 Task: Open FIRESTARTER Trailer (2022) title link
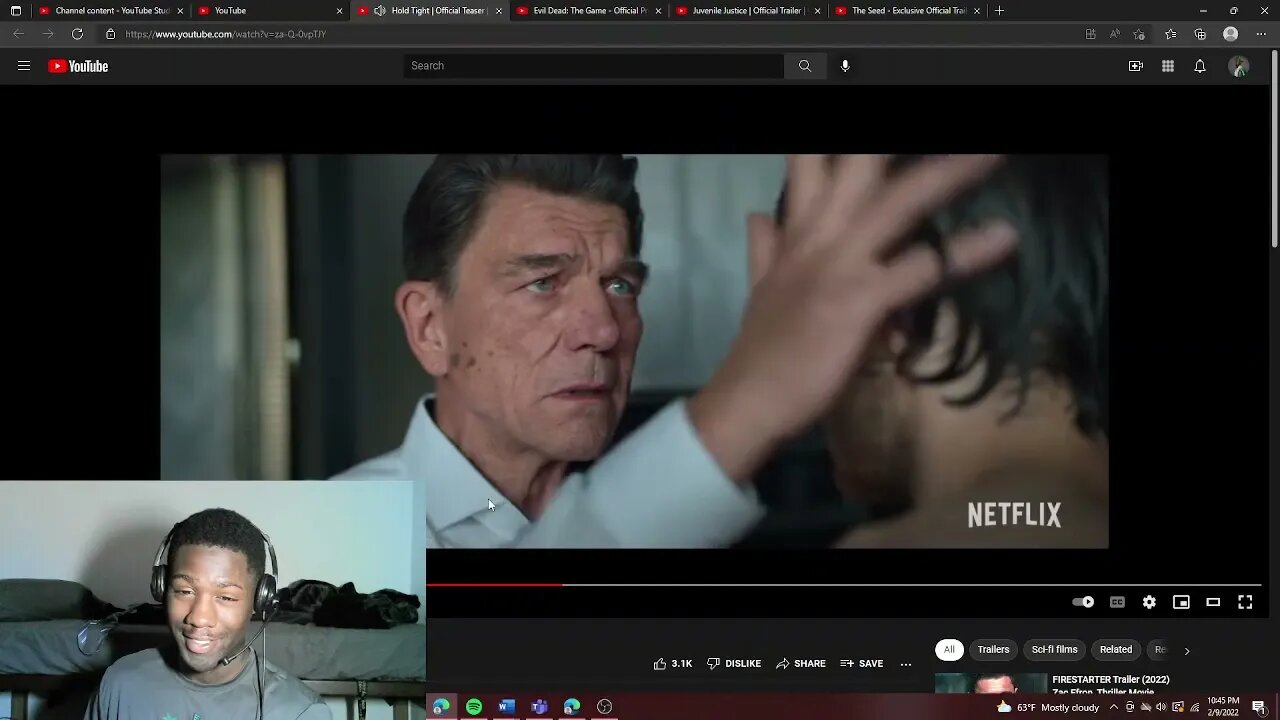[1111, 680]
